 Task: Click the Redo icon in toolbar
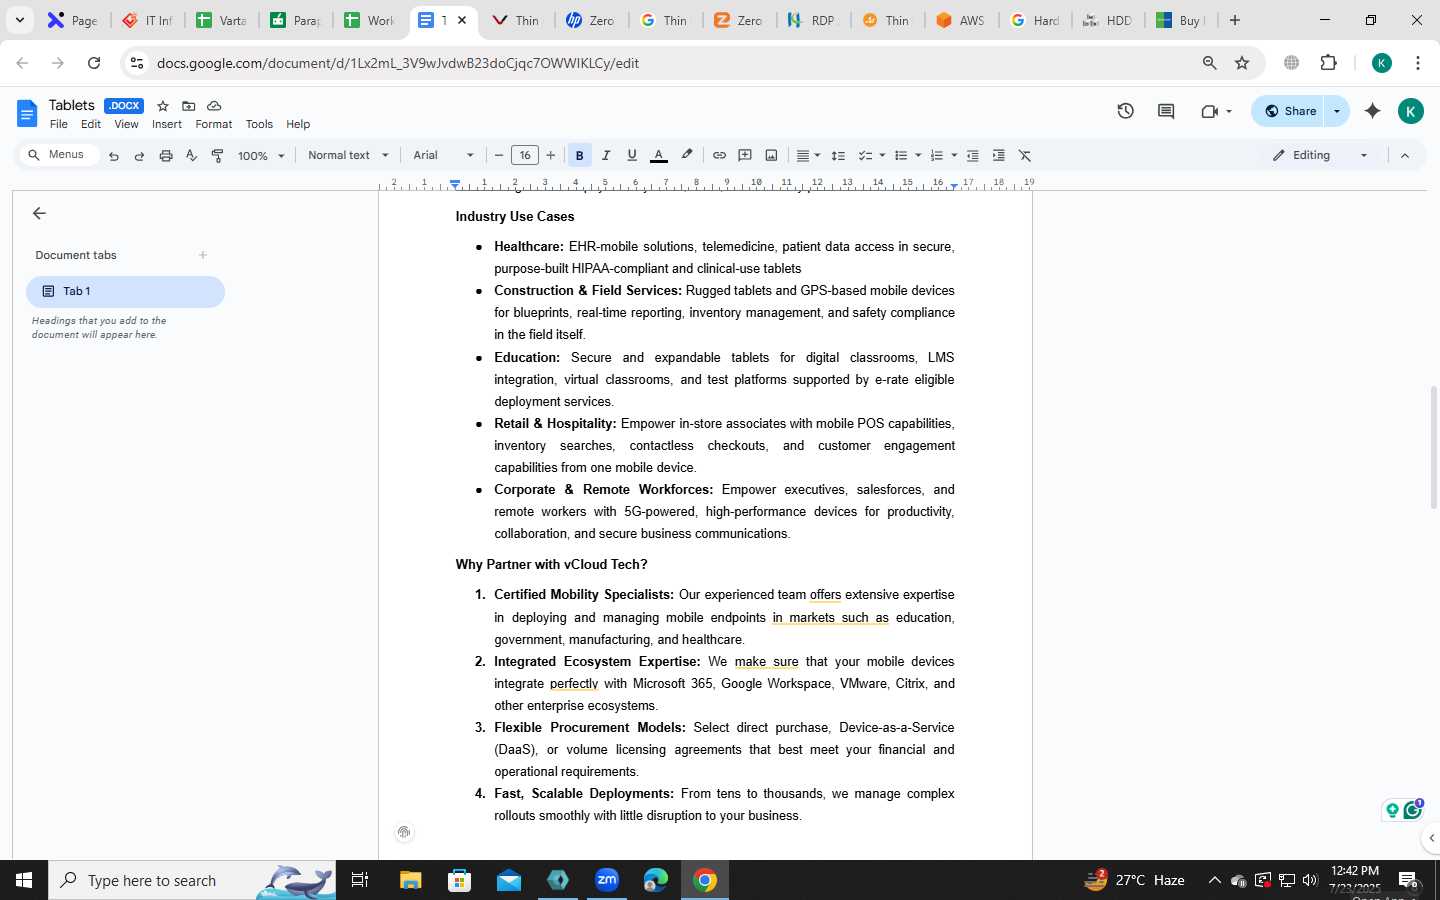click(139, 156)
